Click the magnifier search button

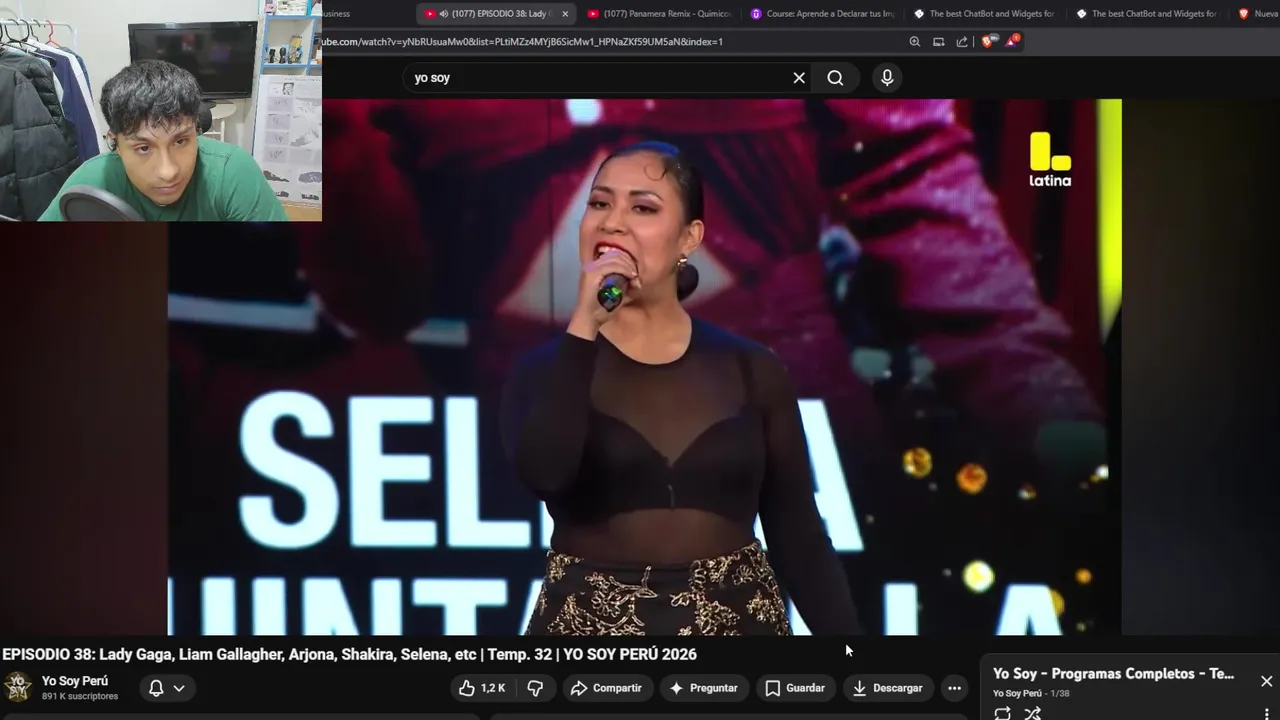pyautogui.click(x=835, y=78)
